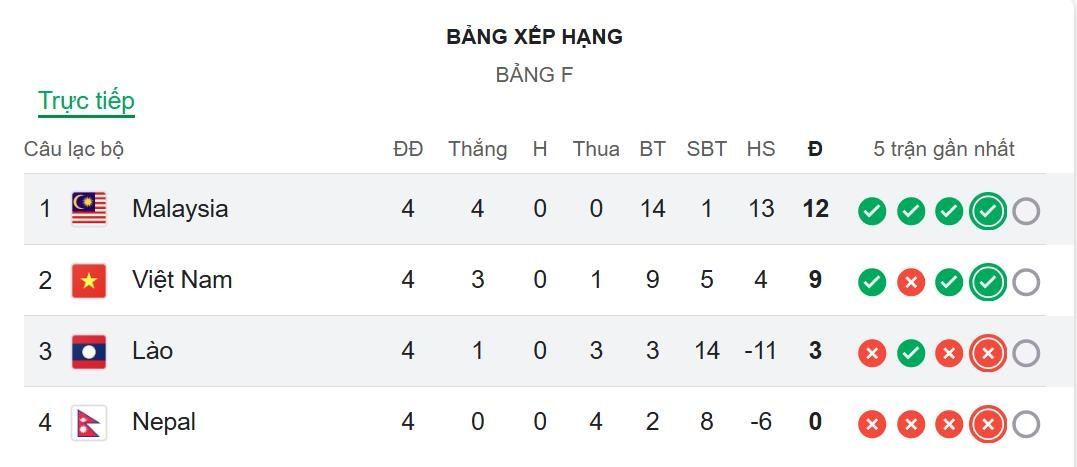Open the Nepal team link

point(164,422)
